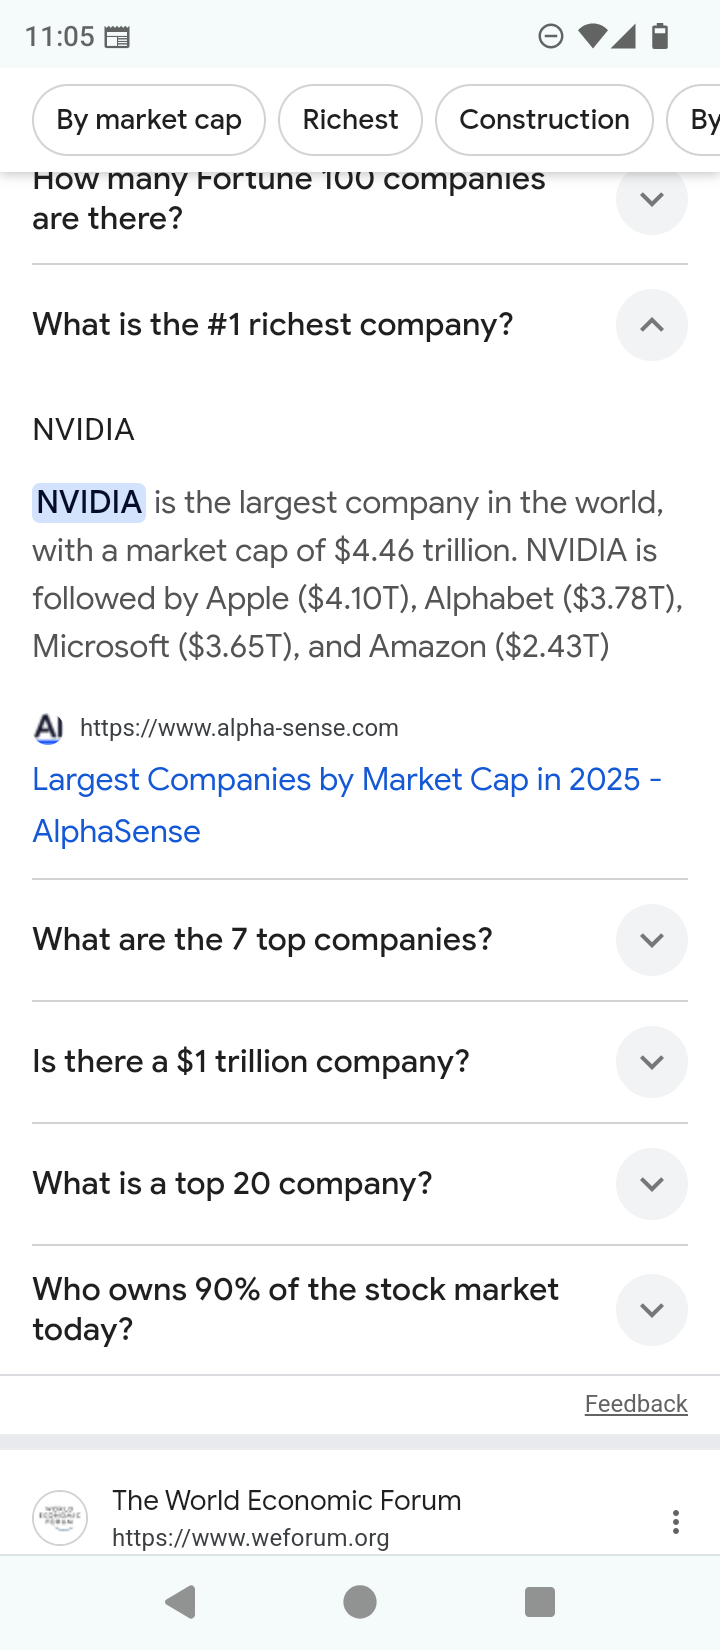Tap the calendar icon in status bar

tap(117, 38)
